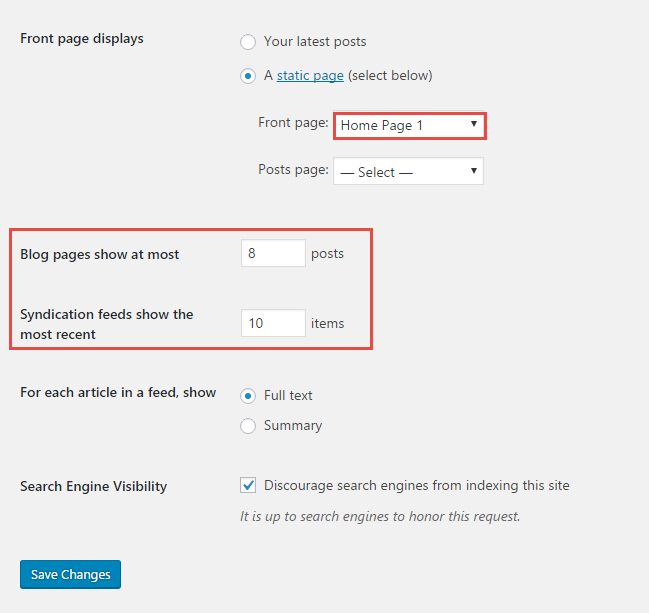Open the Front page dropdown showing Home Page 1
Viewport: 649px width, 613px height.
(x=409, y=125)
